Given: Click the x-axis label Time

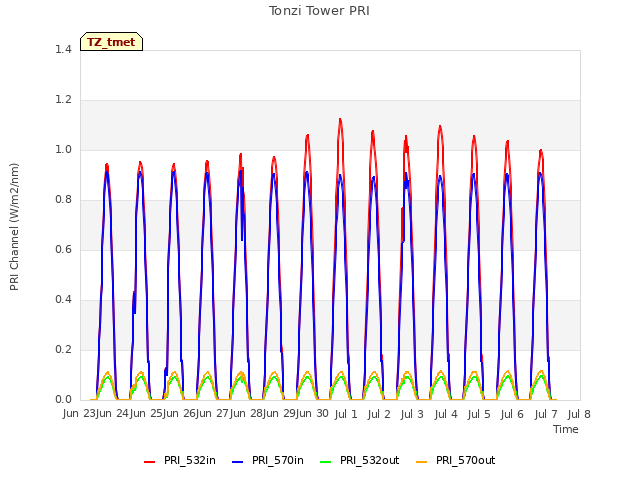Looking at the screenshot, I should tap(566, 429).
